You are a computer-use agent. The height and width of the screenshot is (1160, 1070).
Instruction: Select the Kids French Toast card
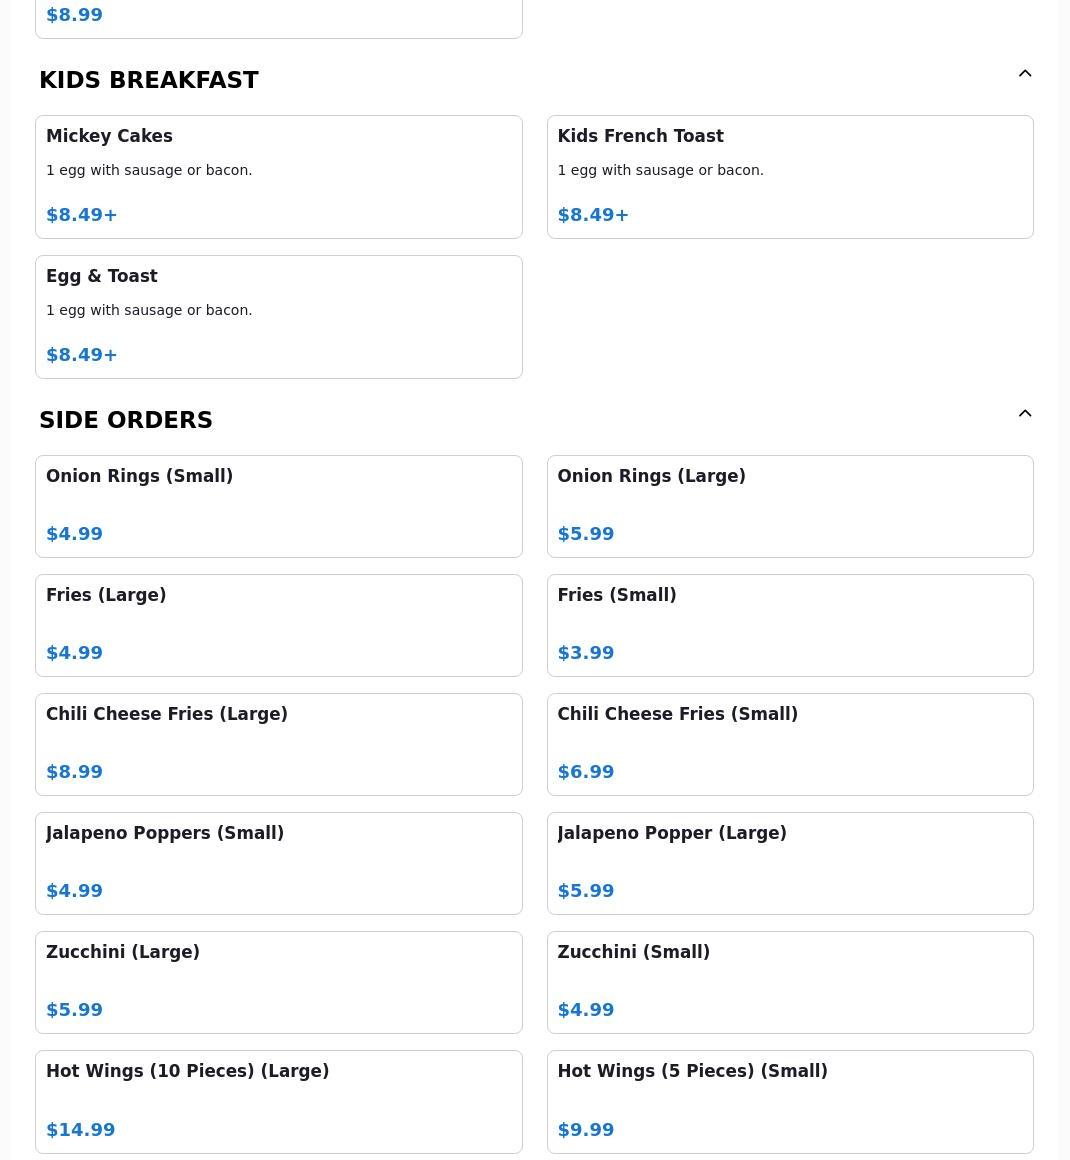789,177
